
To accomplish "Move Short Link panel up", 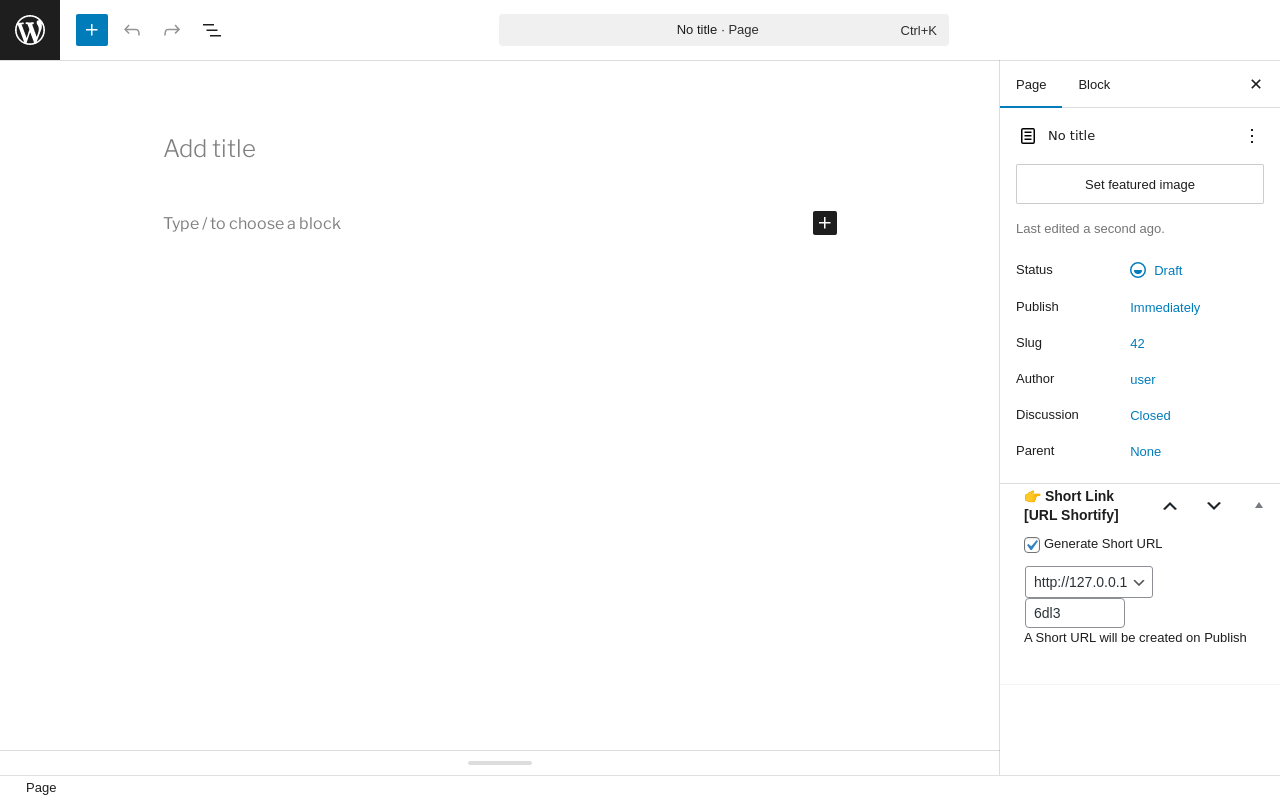I will click(x=1170, y=506).
